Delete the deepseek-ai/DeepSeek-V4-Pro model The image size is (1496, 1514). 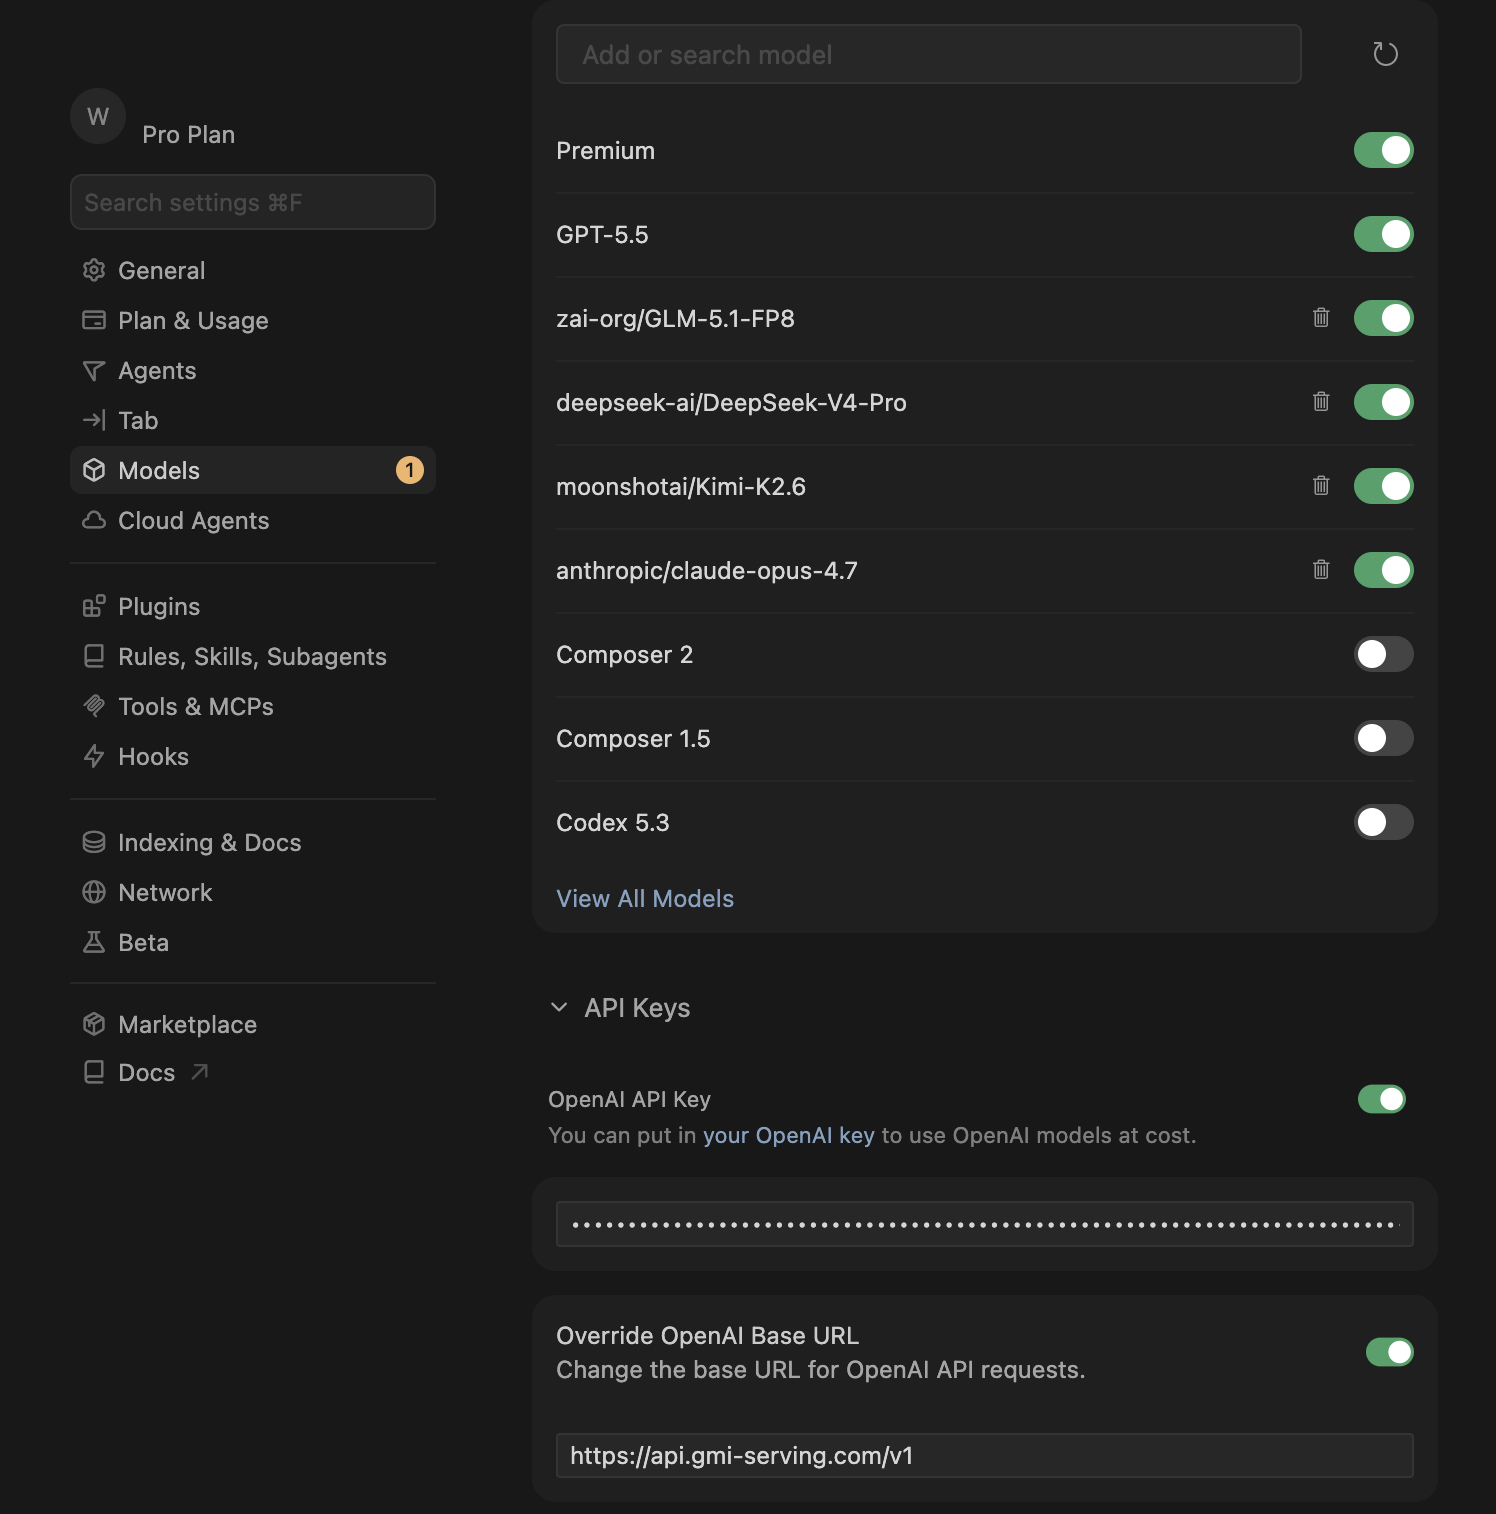pyautogui.click(x=1321, y=402)
